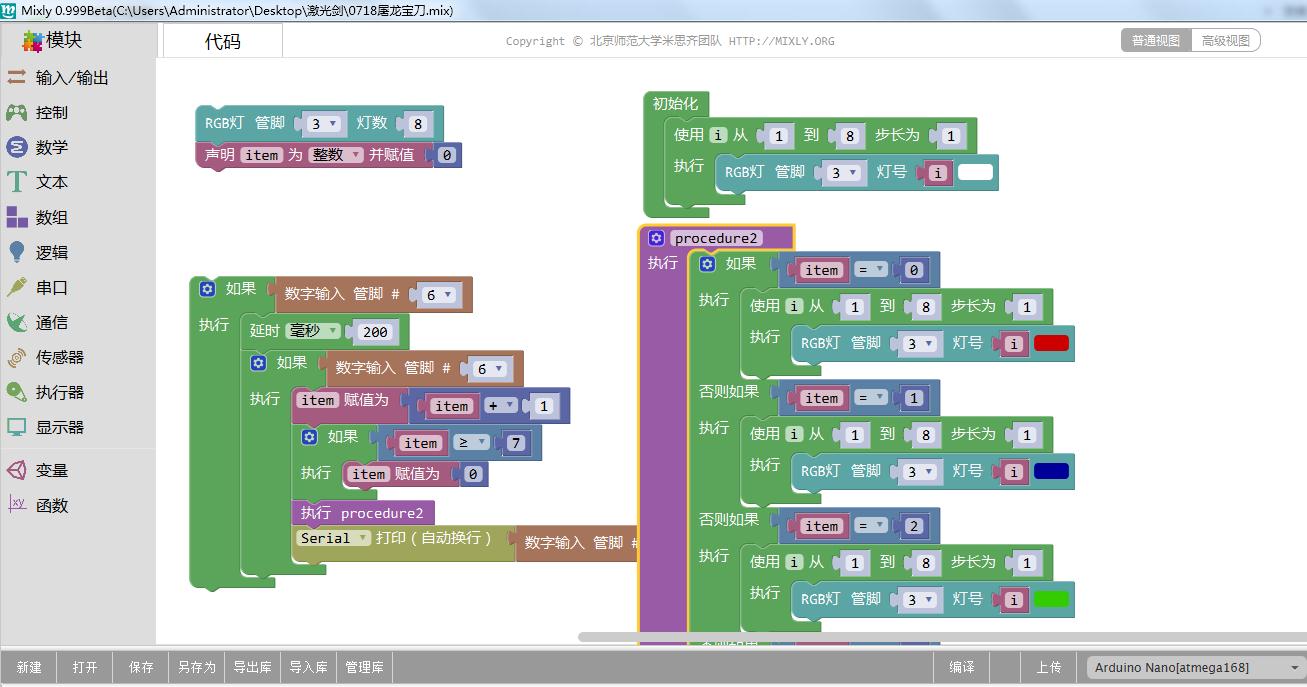This screenshot has width=1307, height=687.
Task: Click the 管理库 button
Action: coord(365,667)
